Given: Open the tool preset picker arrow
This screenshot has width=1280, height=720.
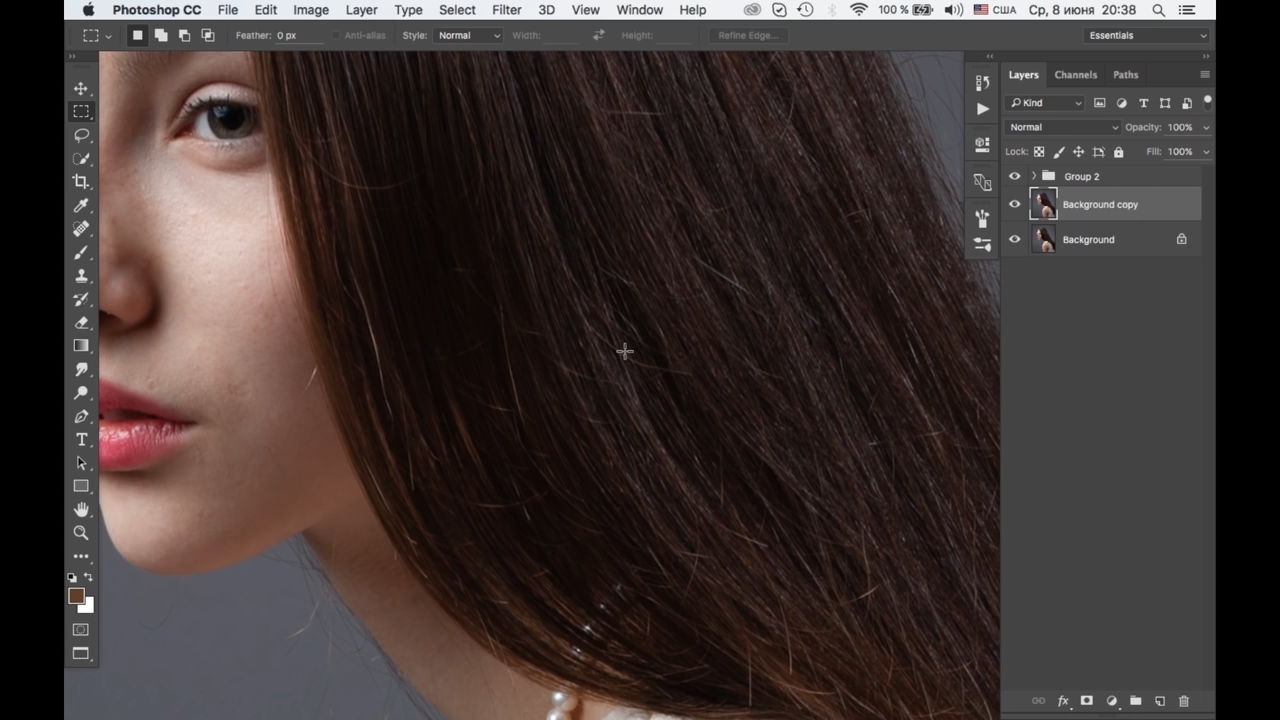Looking at the screenshot, I should (108, 36).
